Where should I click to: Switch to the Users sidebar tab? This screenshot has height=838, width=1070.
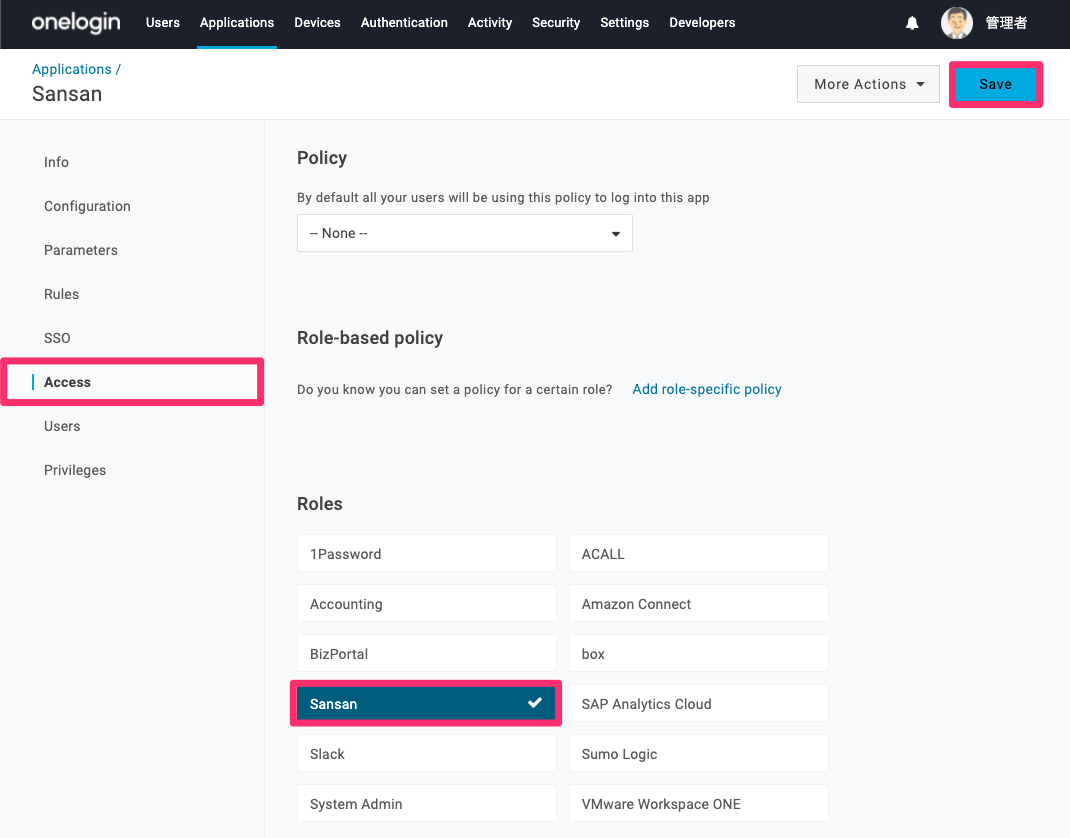coord(62,426)
